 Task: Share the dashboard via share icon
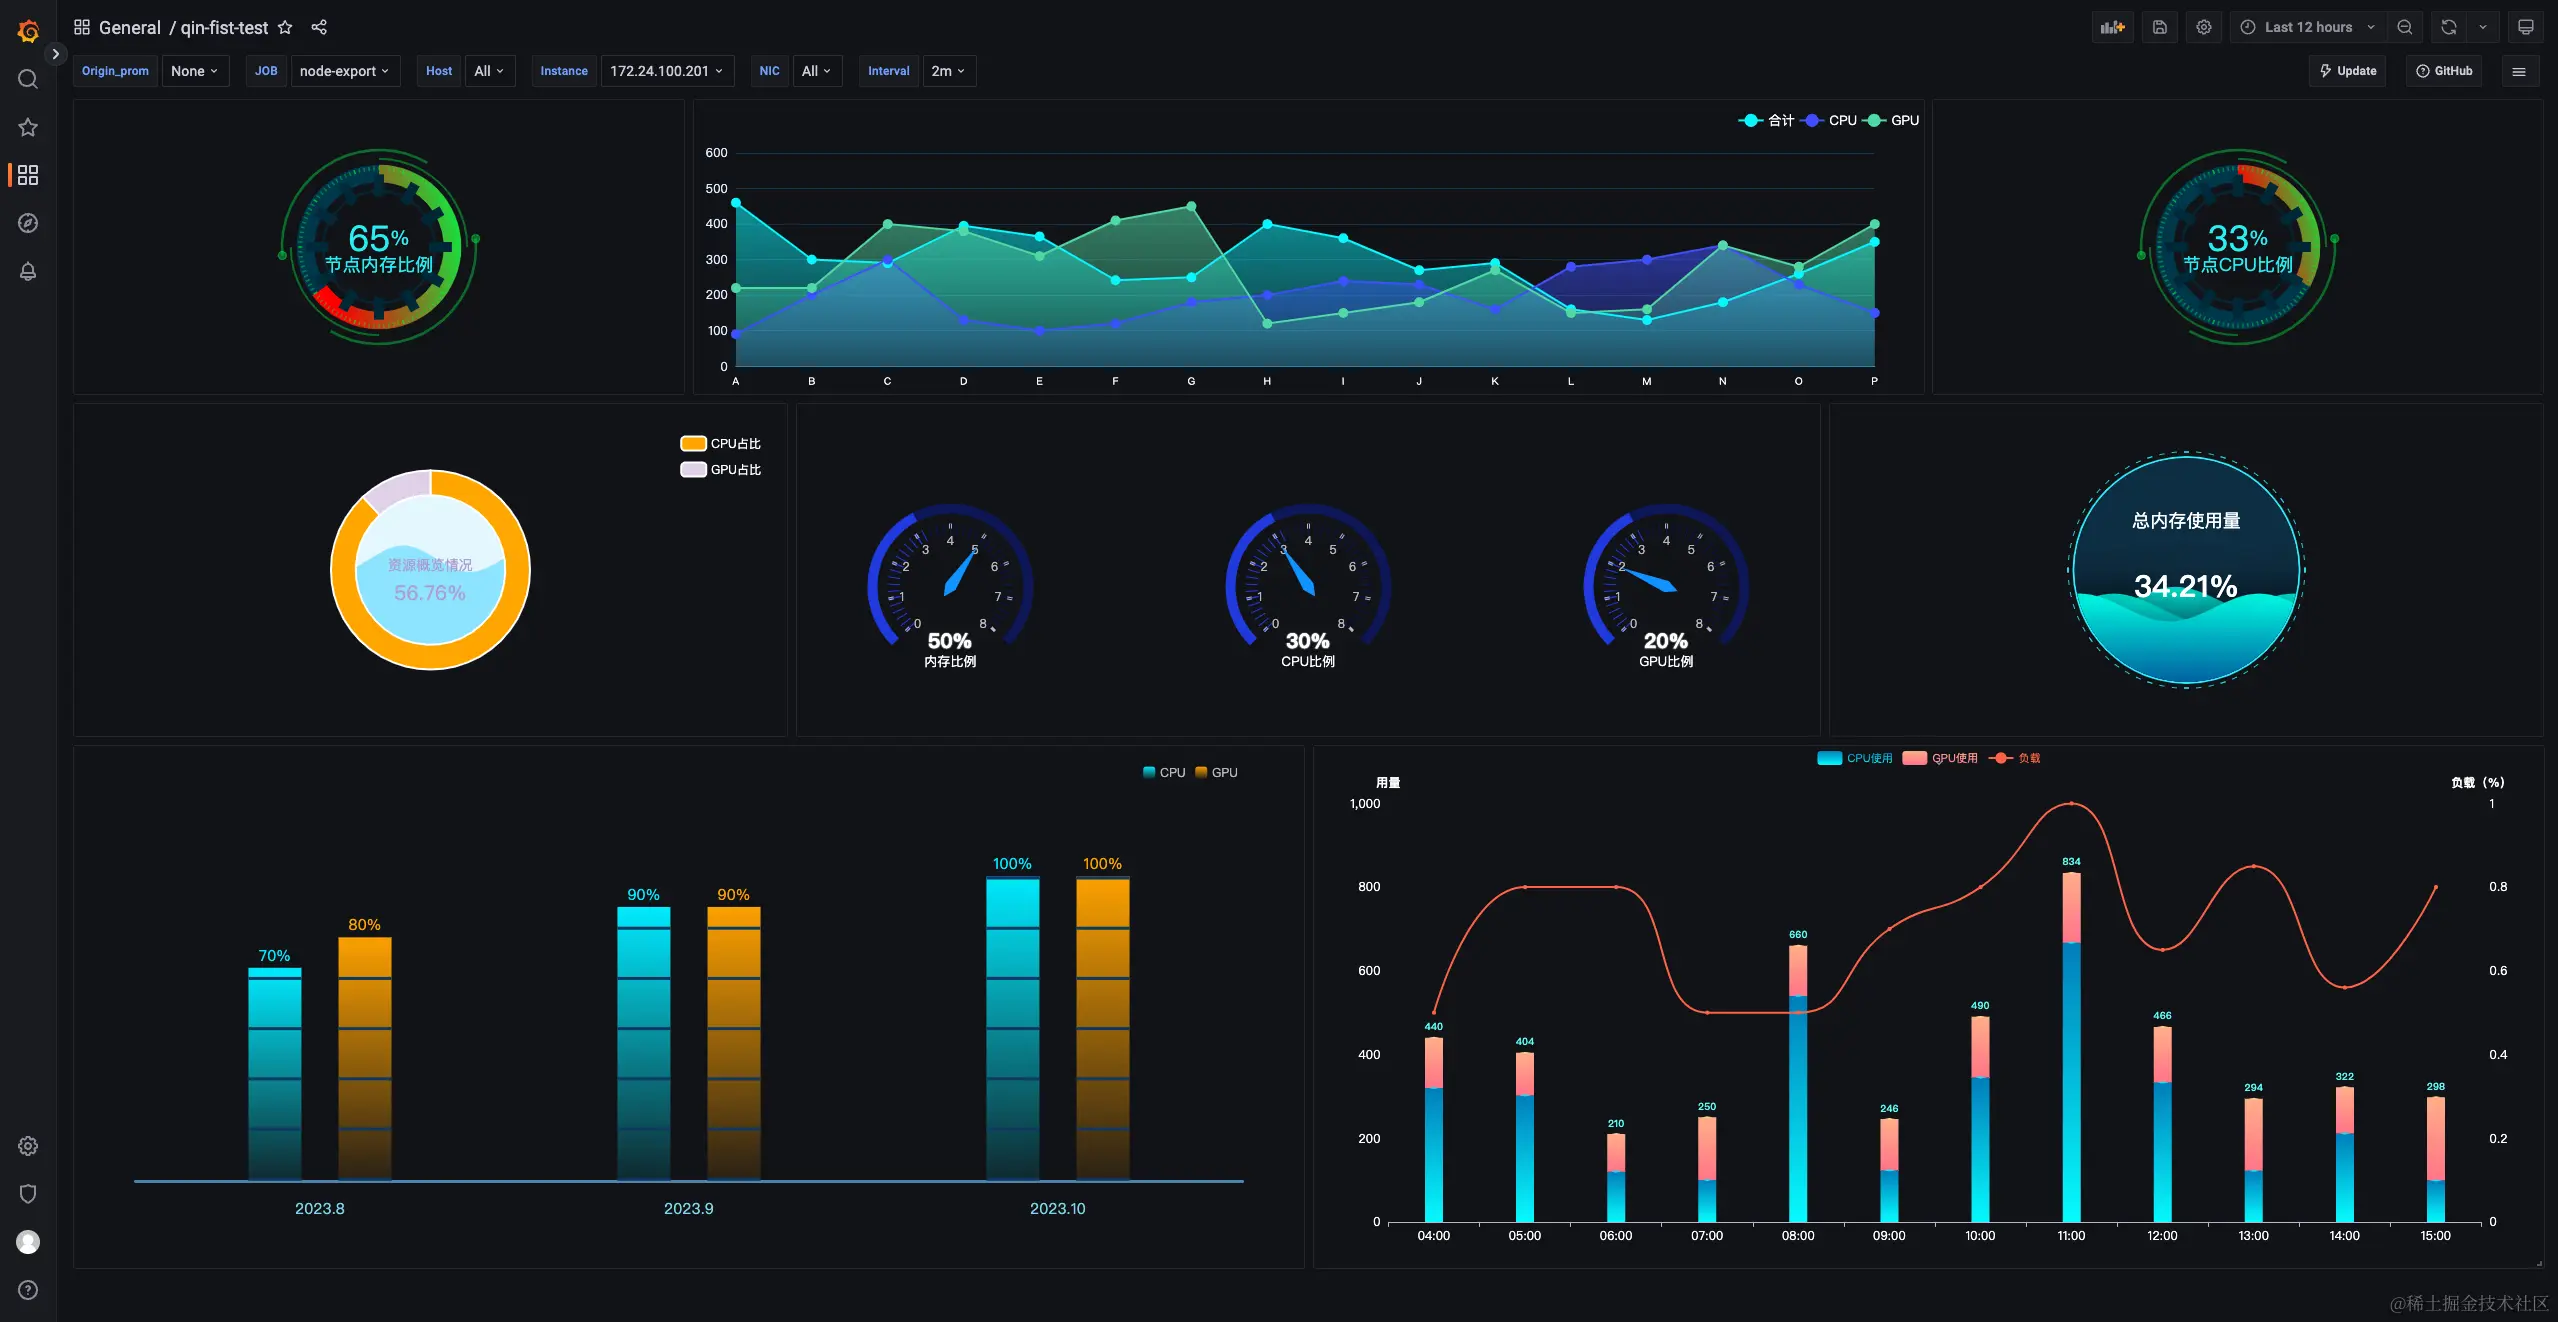[319, 27]
